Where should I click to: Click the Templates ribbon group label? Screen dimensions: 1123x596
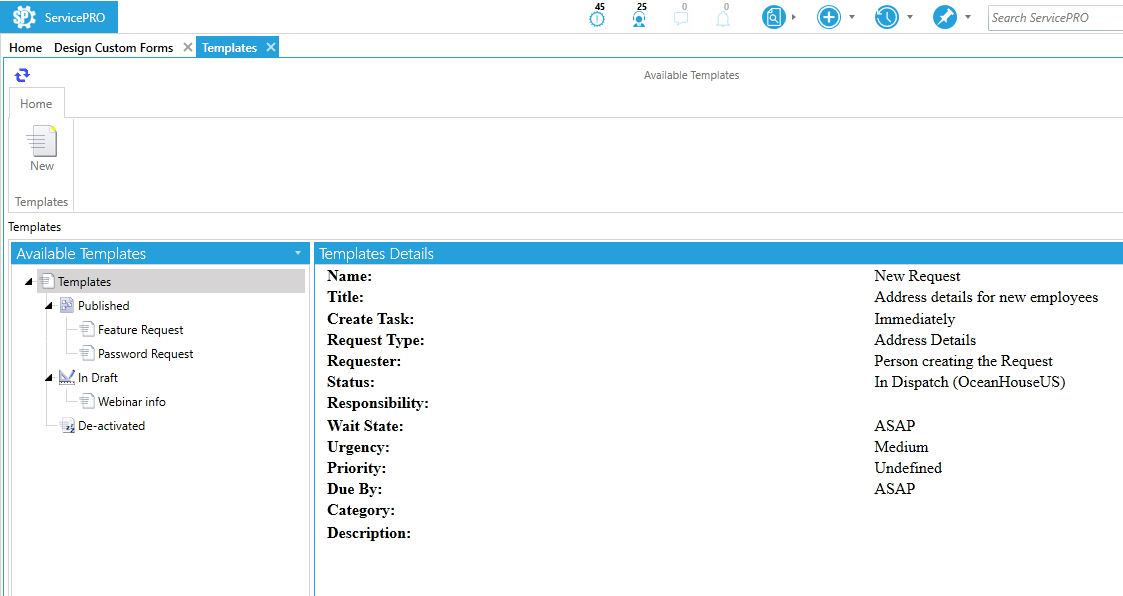(x=42, y=202)
